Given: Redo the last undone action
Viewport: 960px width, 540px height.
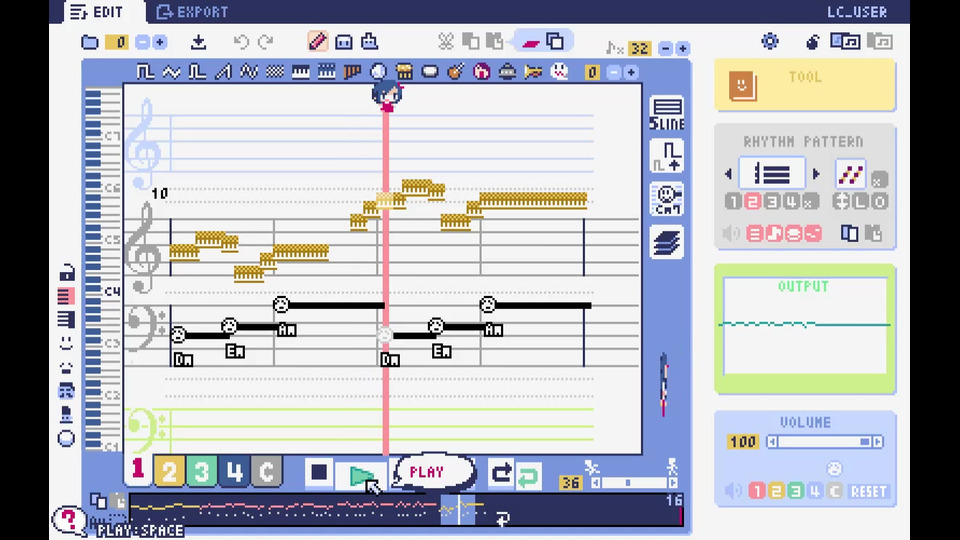Looking at the screenshot, I should pyautogui.click(x=266, y=42).
